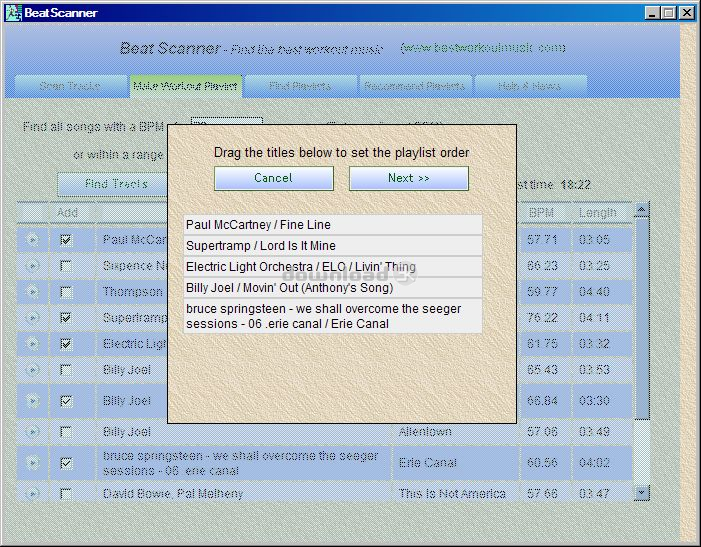Open the Make Workout Playlist tab

(x=185, y=86)
